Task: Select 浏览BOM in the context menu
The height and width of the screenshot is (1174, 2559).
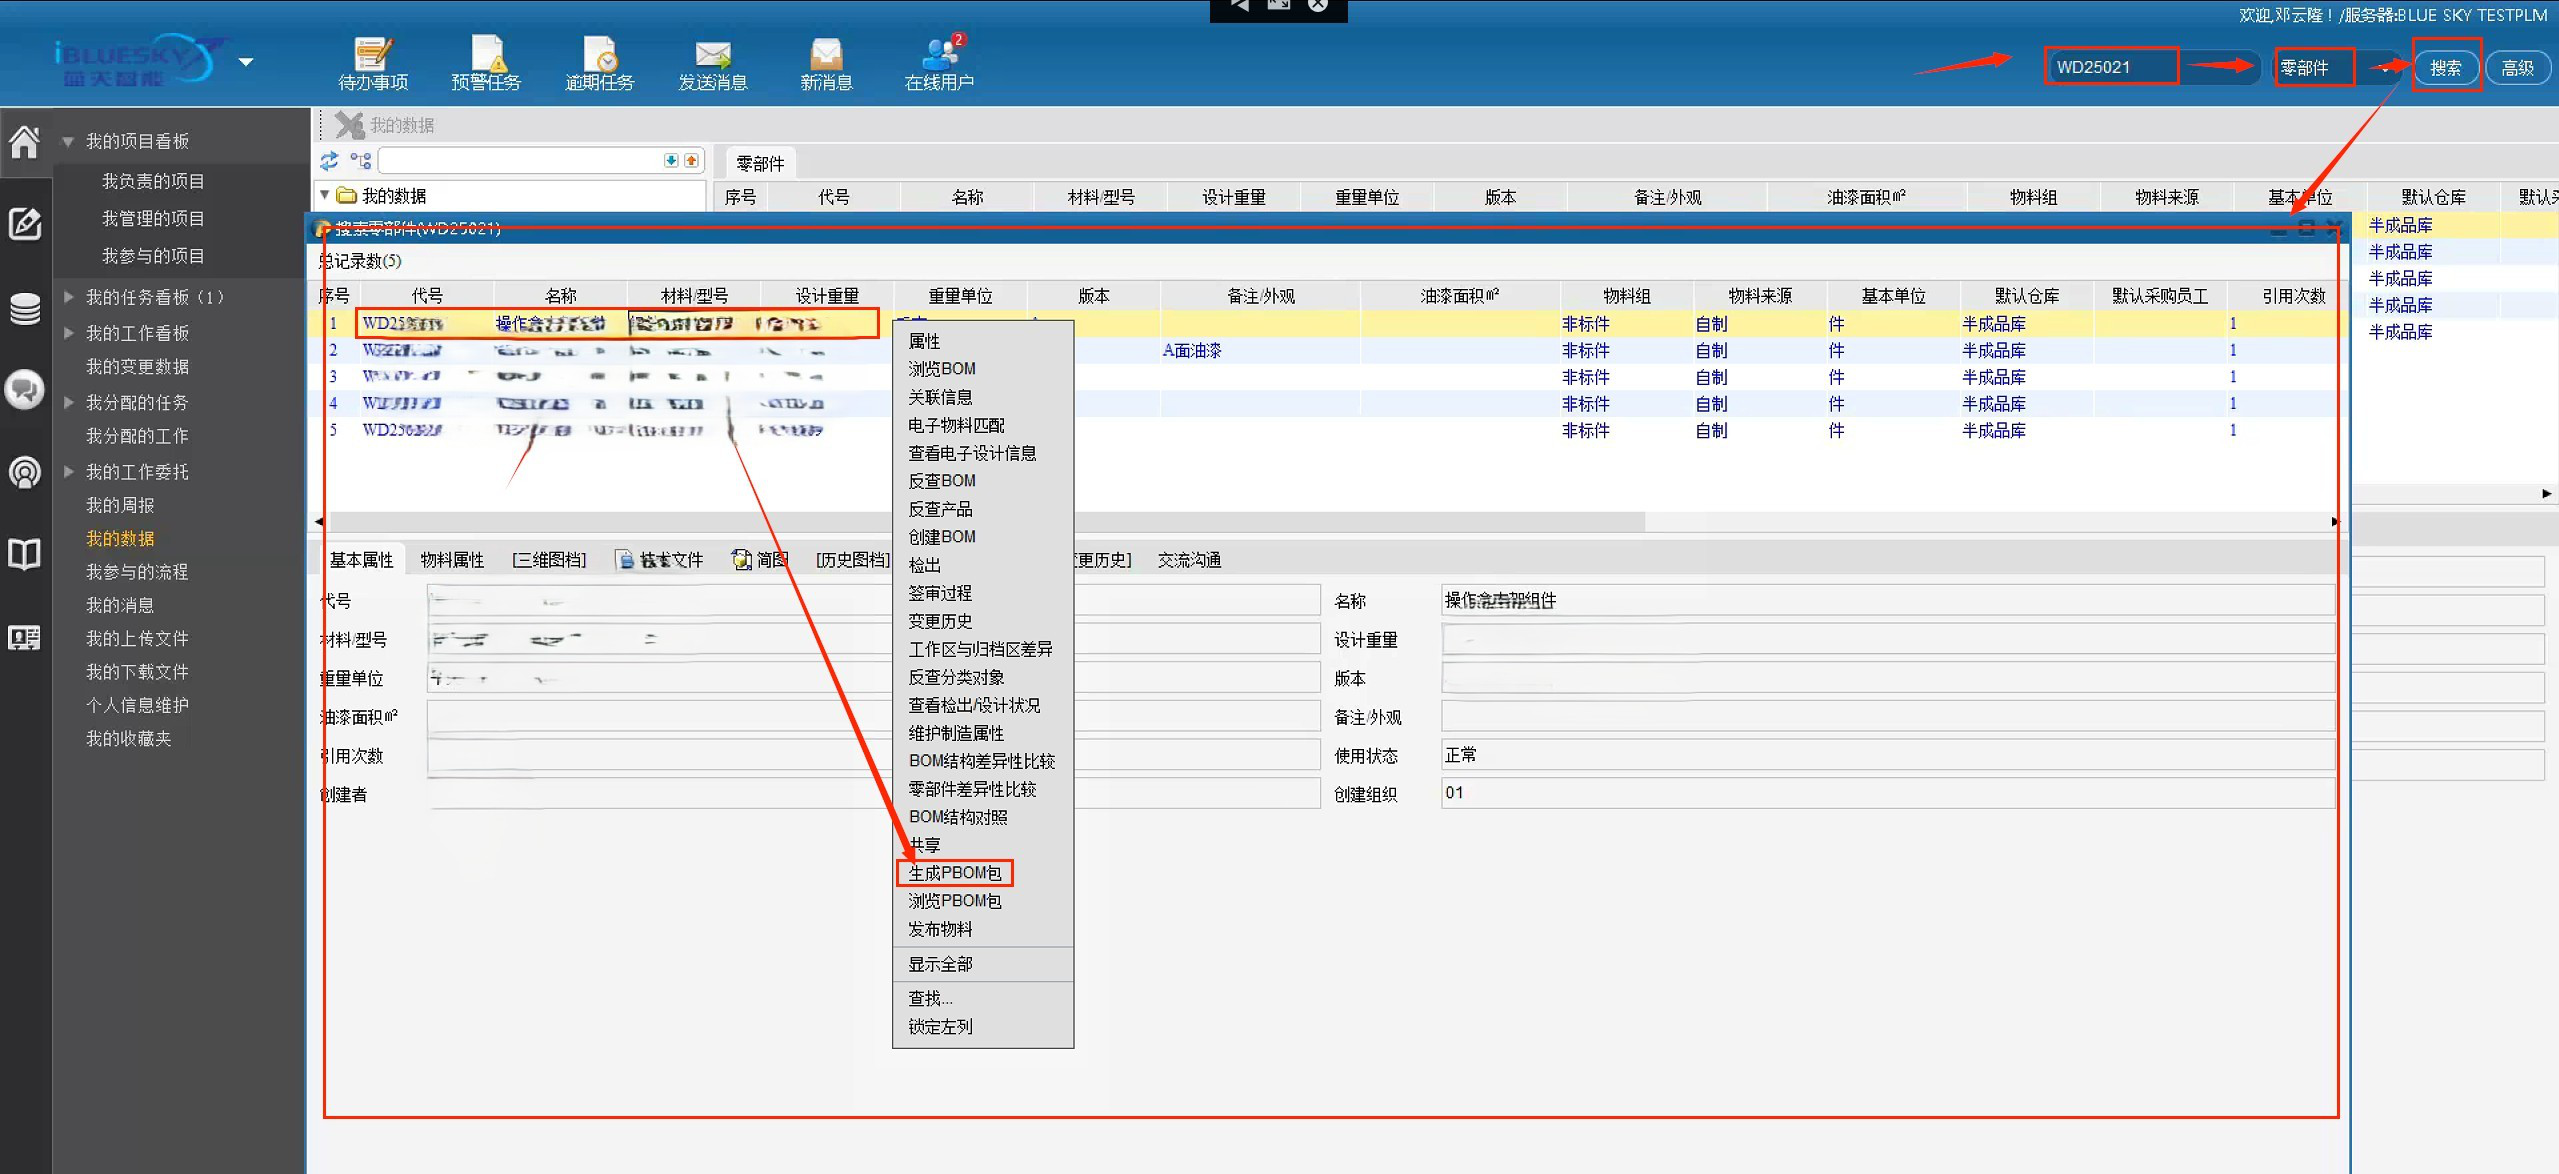Action: click(941, 369)
